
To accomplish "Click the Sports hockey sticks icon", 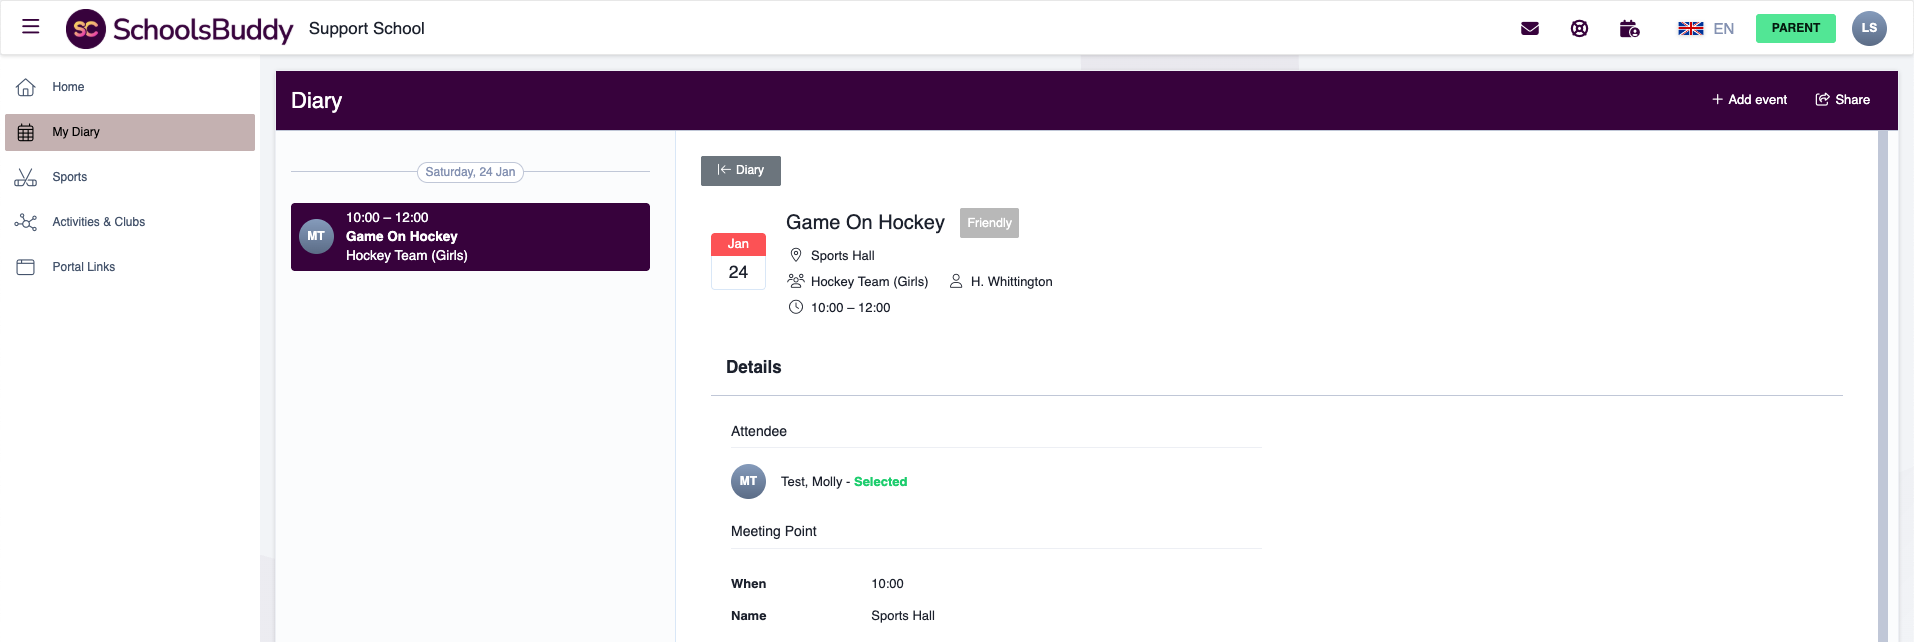I will pos(26,177).
